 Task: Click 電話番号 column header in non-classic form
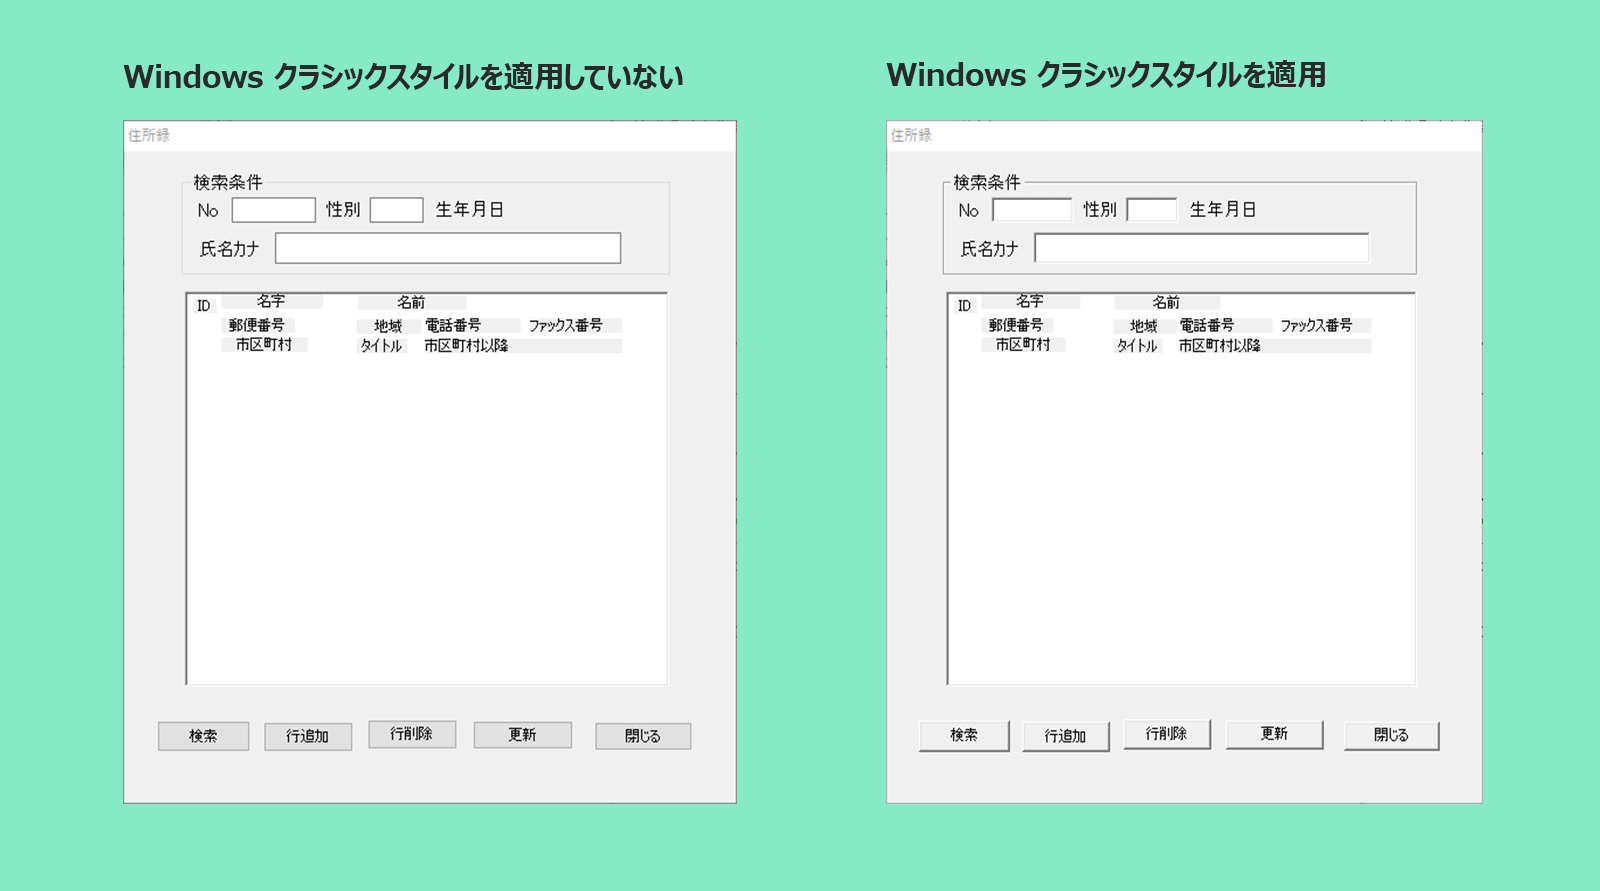453,326
